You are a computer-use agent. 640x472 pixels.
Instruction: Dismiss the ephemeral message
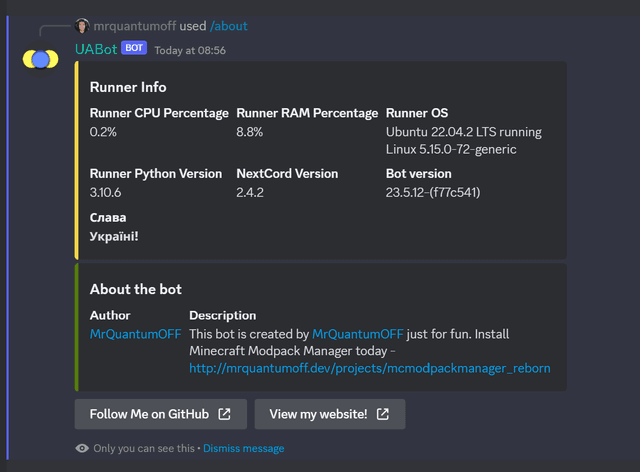coord(243,449)
